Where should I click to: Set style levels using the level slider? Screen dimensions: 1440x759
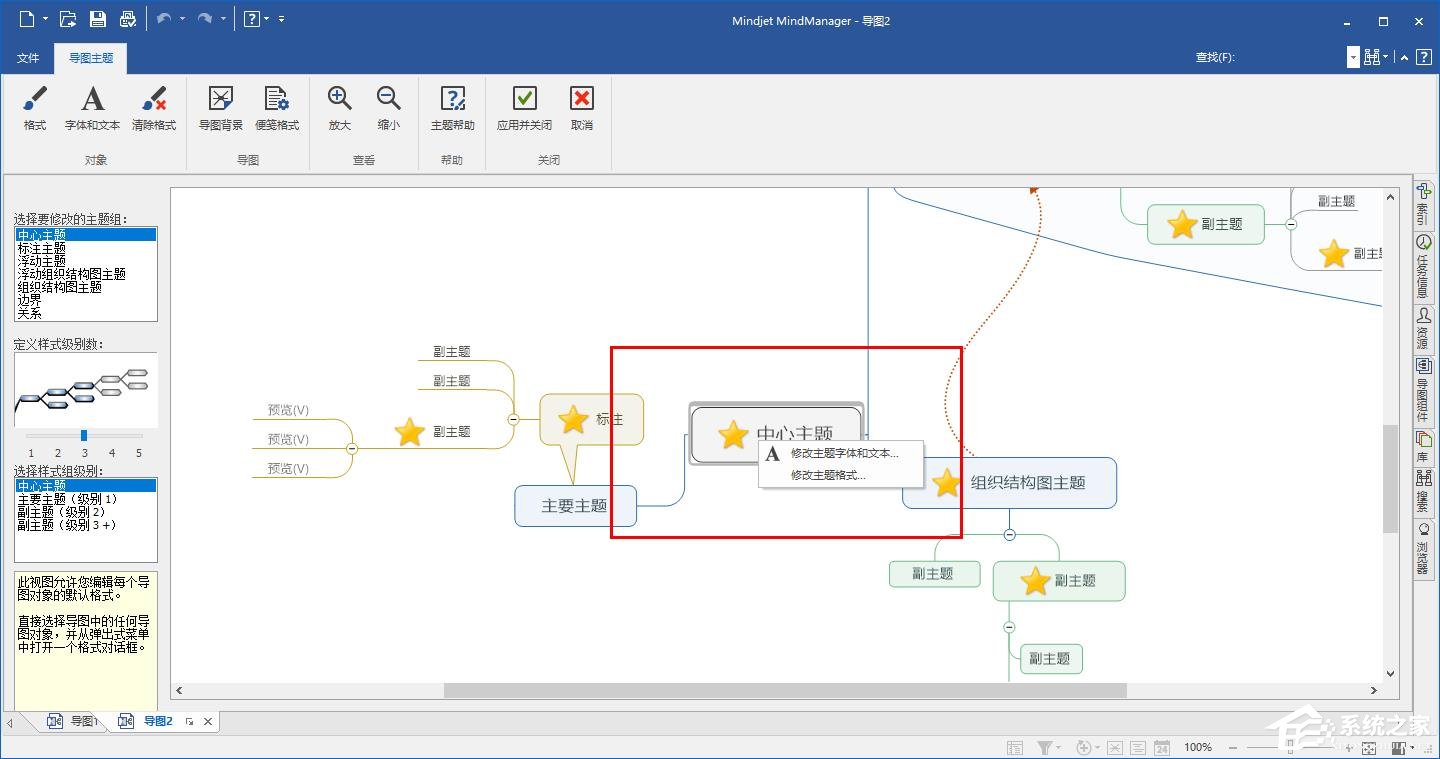click(84, 435)
